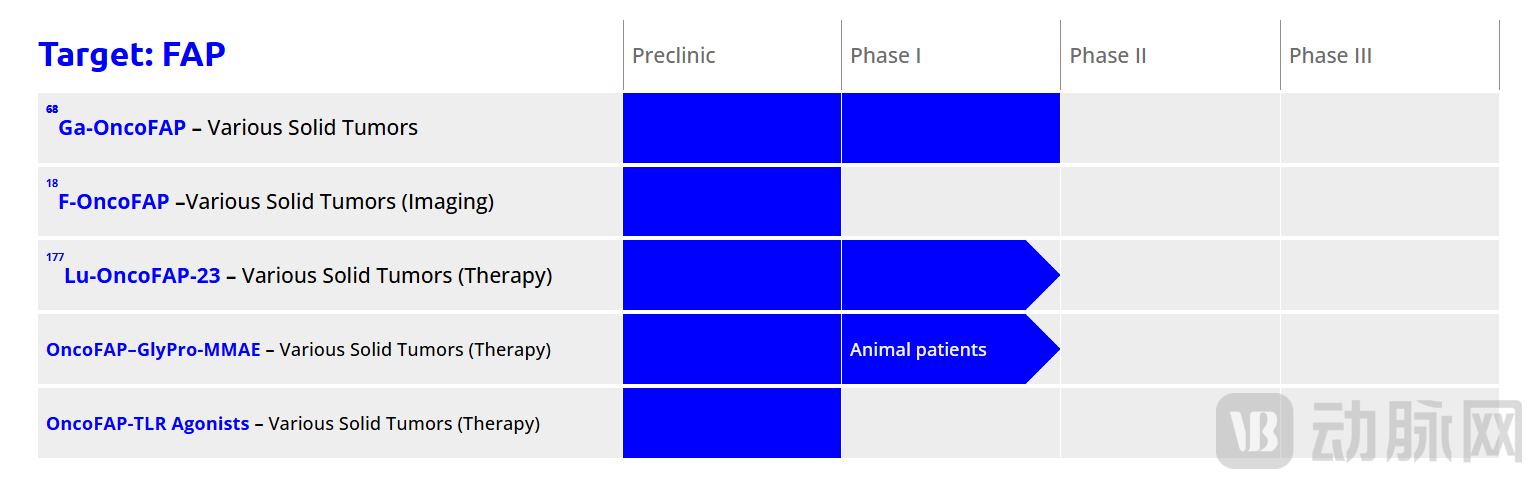This screenshot has height=479, width=1532.
Task: Open the OncoFAP-TLR Agonists link
Action: [x=148, y=423]
